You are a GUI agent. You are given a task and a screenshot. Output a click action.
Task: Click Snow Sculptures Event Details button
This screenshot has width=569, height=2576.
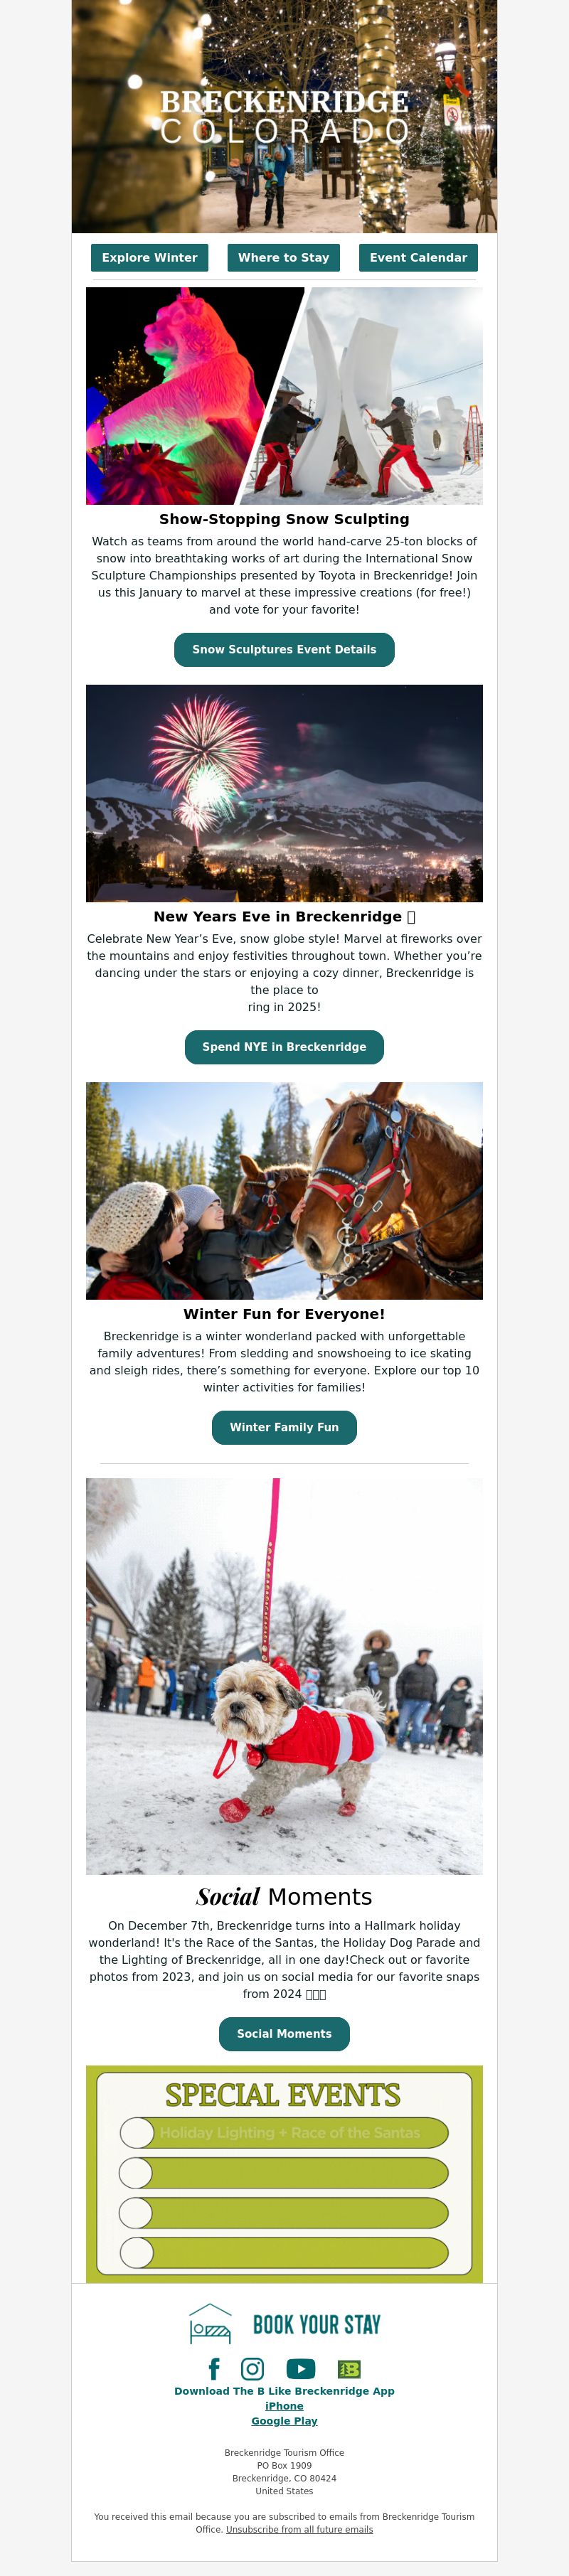(x=284, y=650)
